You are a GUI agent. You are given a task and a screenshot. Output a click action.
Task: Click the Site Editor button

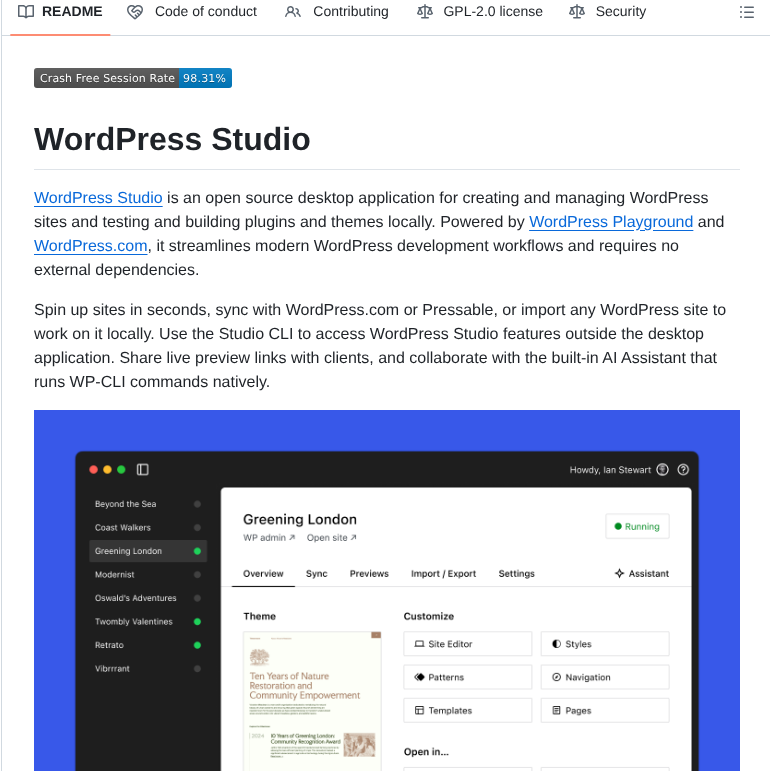click(x=468, y=644)
